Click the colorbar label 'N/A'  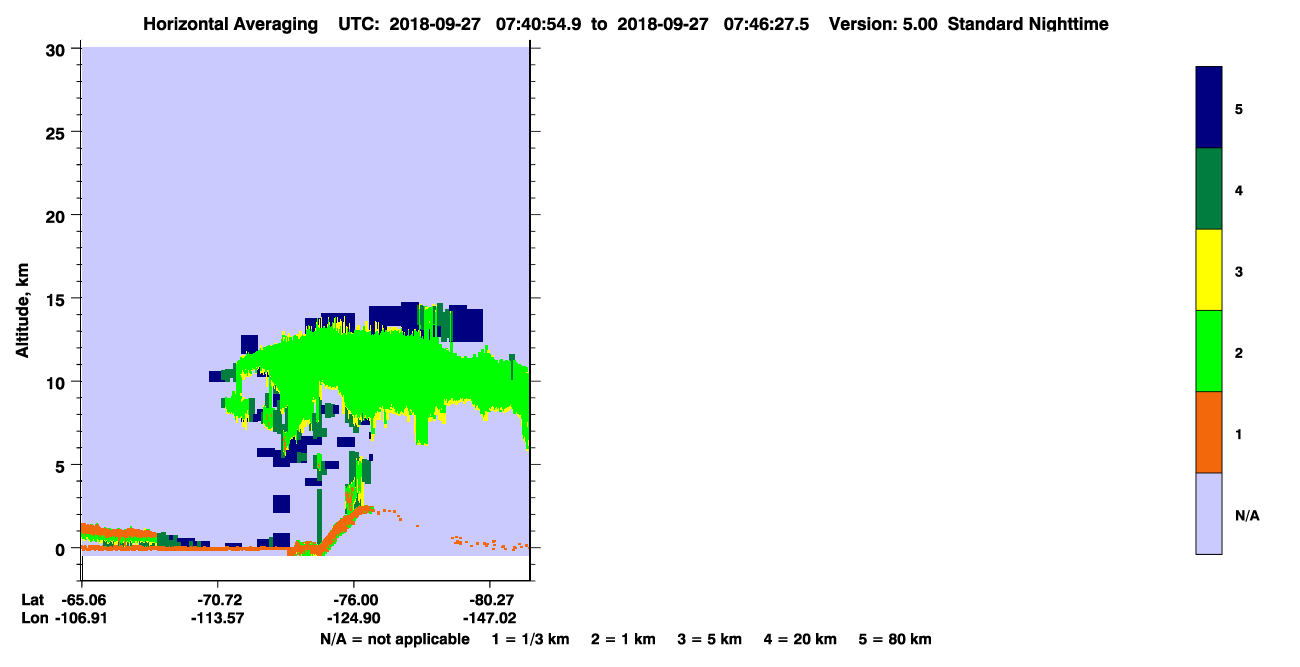click(x=1247, y=515)
